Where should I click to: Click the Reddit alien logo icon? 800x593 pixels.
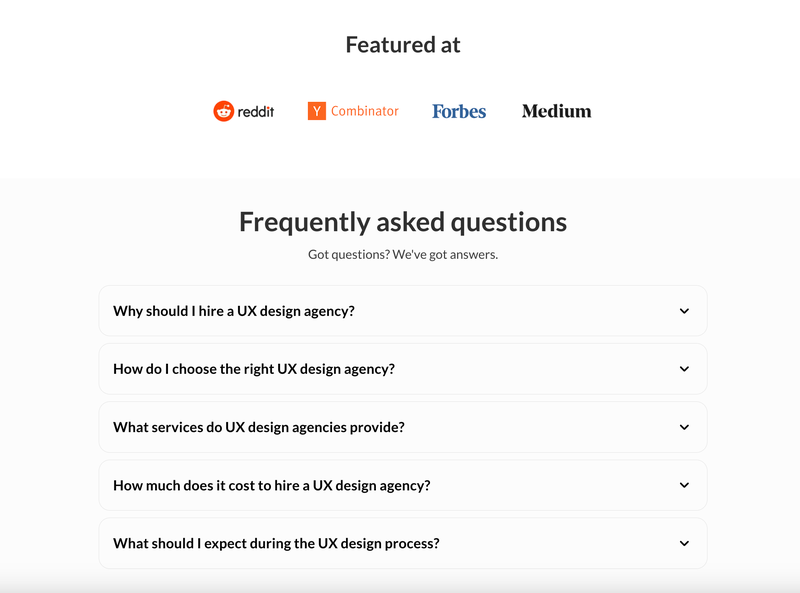(x=223, y=111)
